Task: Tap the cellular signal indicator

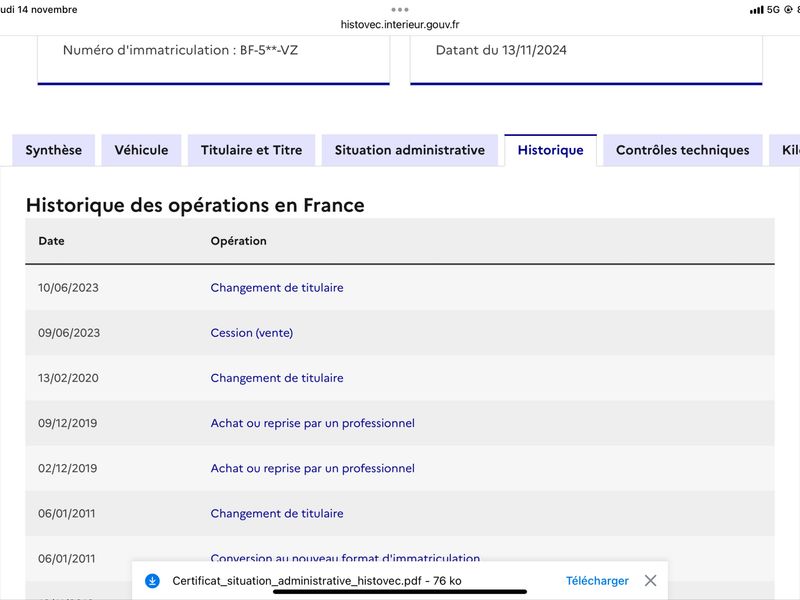Action: [756, 10]
